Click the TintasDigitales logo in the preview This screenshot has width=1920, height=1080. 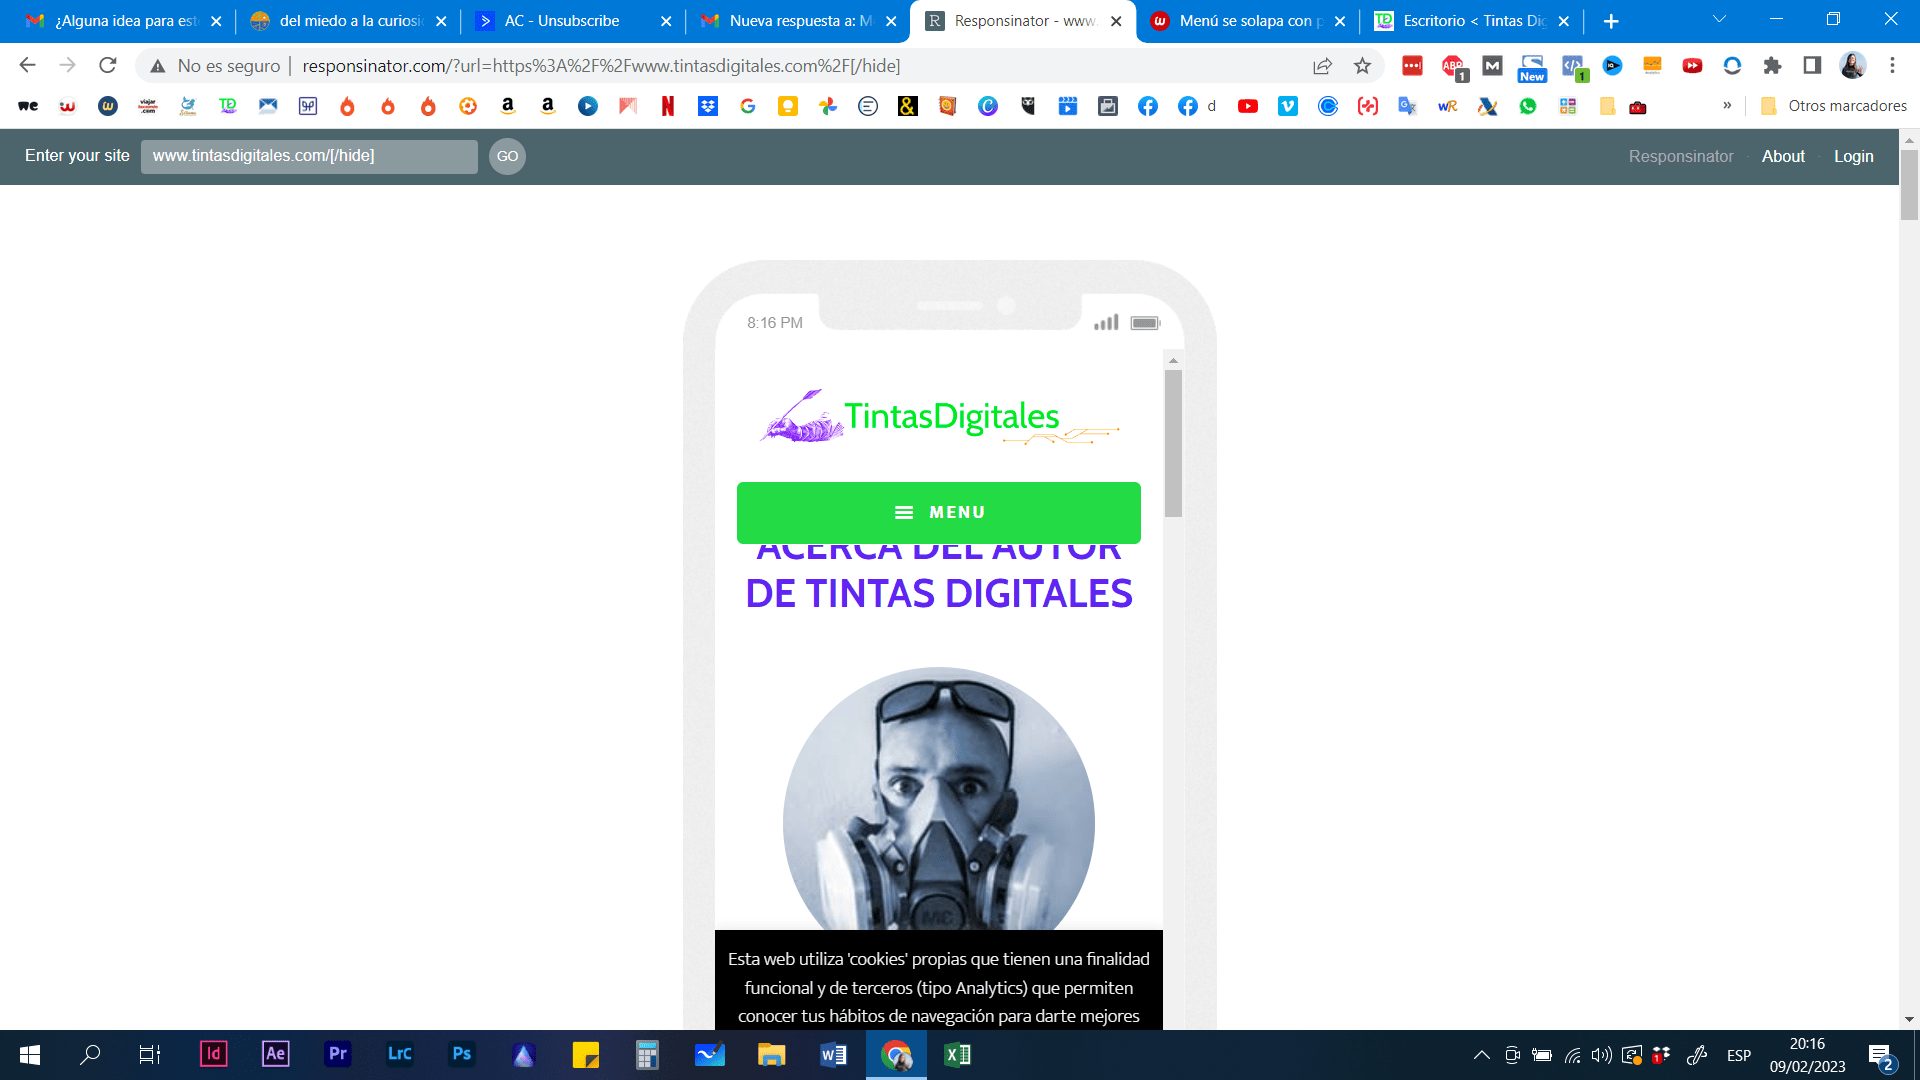[x=939, y=417]
